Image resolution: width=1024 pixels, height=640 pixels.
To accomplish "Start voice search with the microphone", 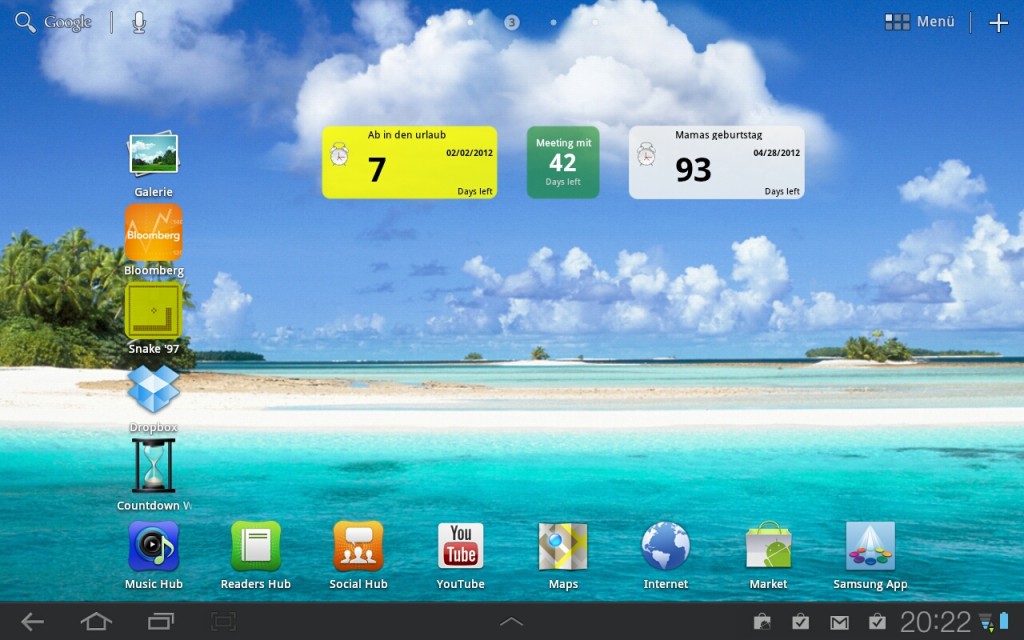I will (x=139, y=22).
